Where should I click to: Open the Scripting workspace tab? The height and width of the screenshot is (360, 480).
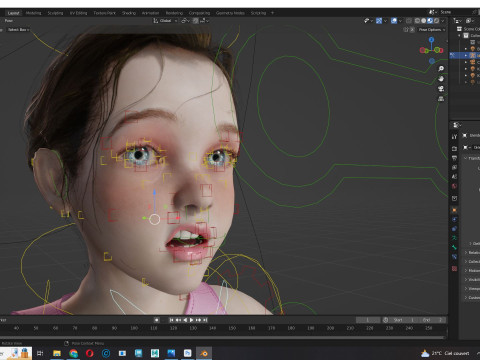point(258,13)
